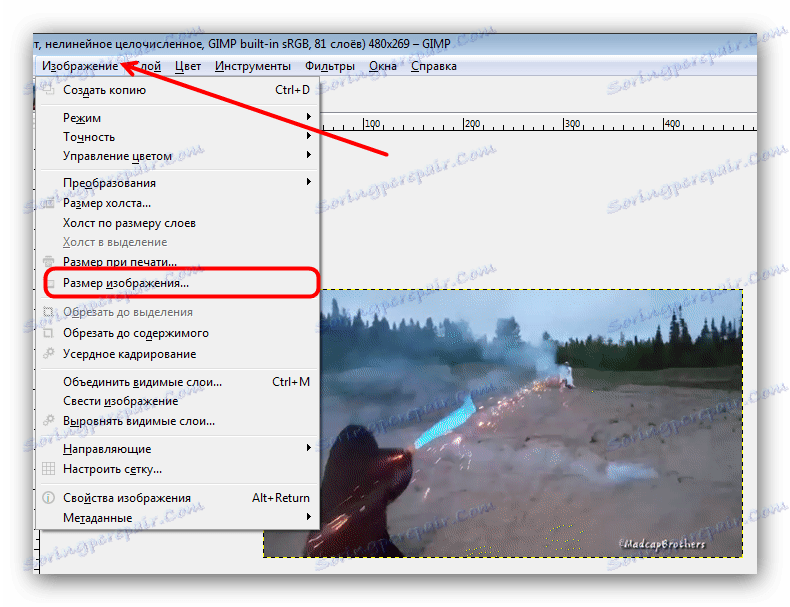Select Выровнять видимые слои…

click(177, 421)
